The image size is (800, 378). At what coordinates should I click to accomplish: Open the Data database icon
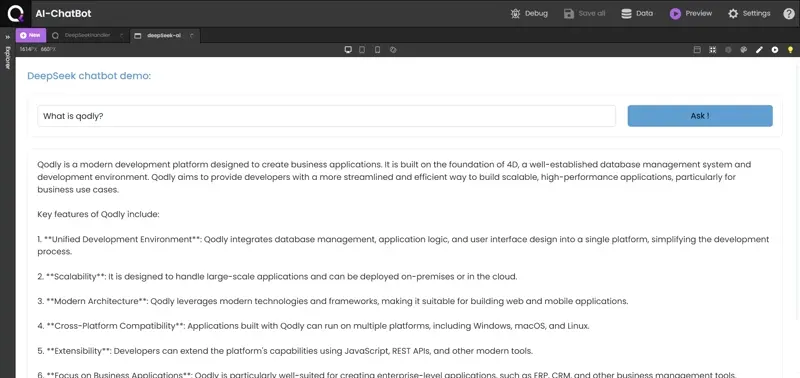pos(626,14)
